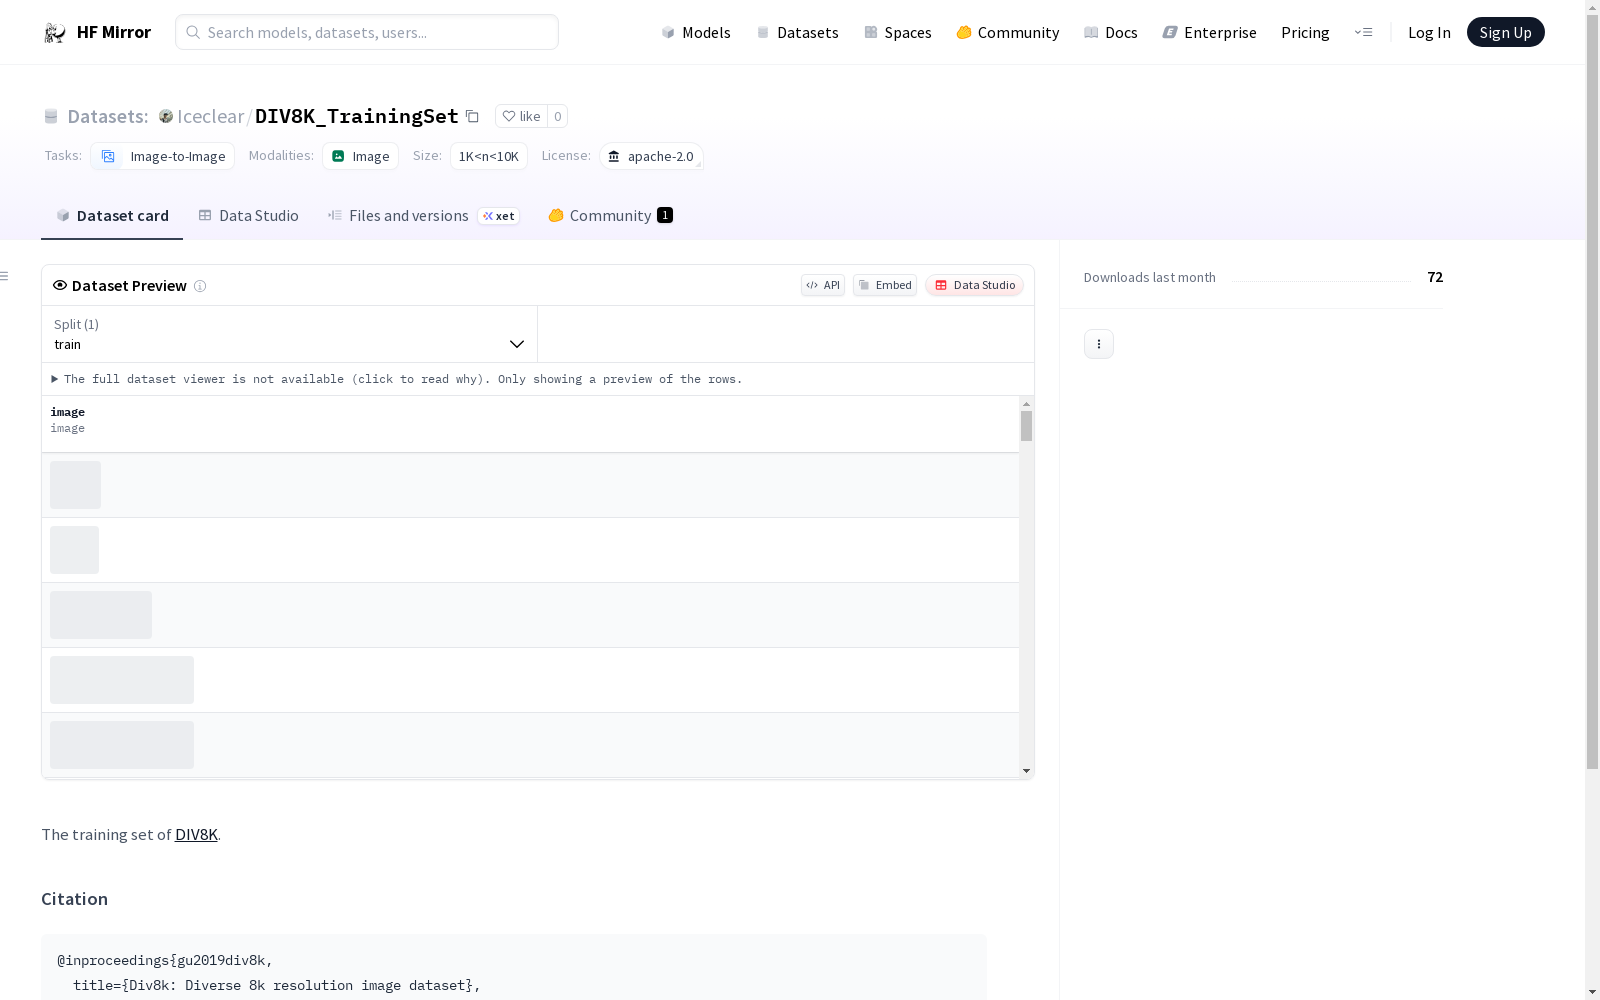Click the Datasets stack icon in header
The image size is (1600, 1000).
point(51,116)
